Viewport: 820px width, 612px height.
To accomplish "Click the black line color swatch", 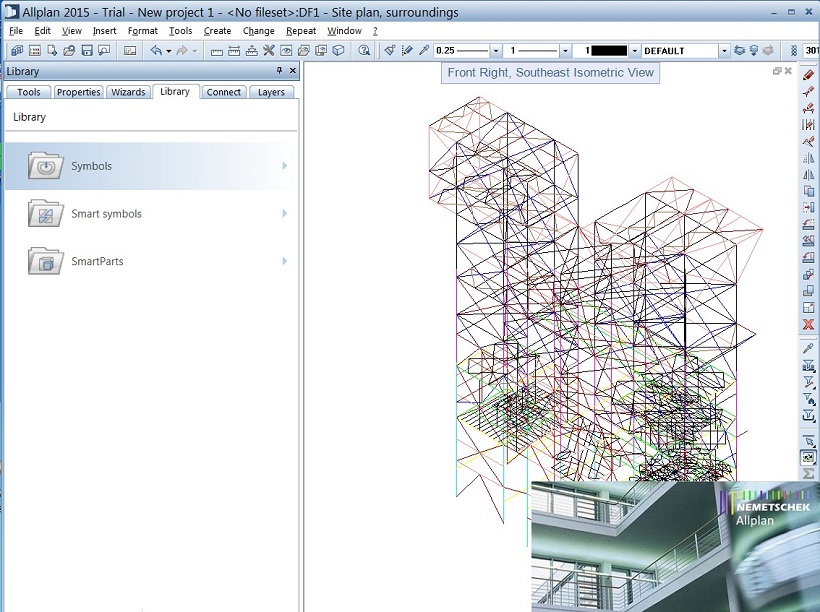I will pyautogui.click(x=609, y=51).
